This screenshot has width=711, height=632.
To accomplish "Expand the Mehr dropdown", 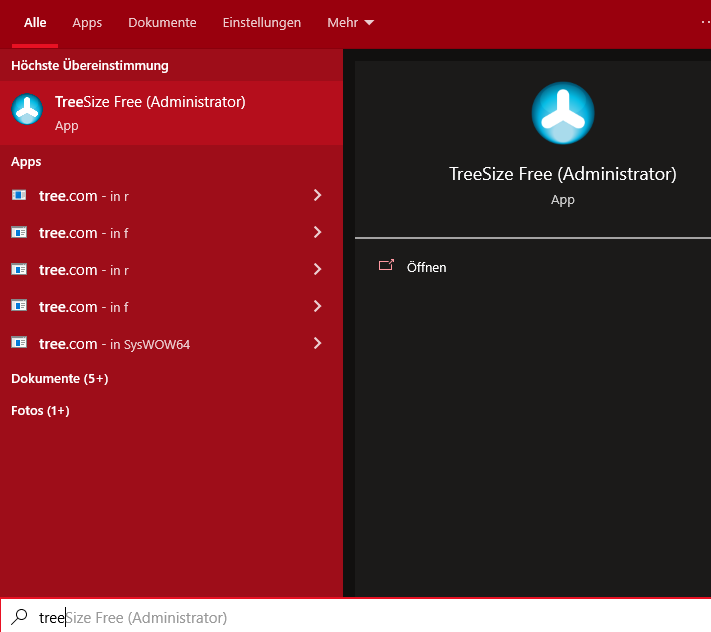I will coord(350,23).
